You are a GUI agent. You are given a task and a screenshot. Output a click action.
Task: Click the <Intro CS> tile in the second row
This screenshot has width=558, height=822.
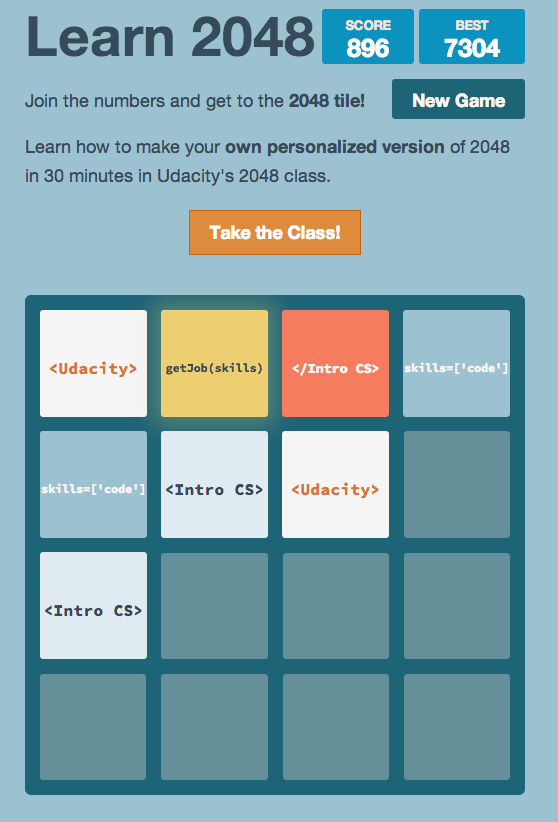pos(214,484)
